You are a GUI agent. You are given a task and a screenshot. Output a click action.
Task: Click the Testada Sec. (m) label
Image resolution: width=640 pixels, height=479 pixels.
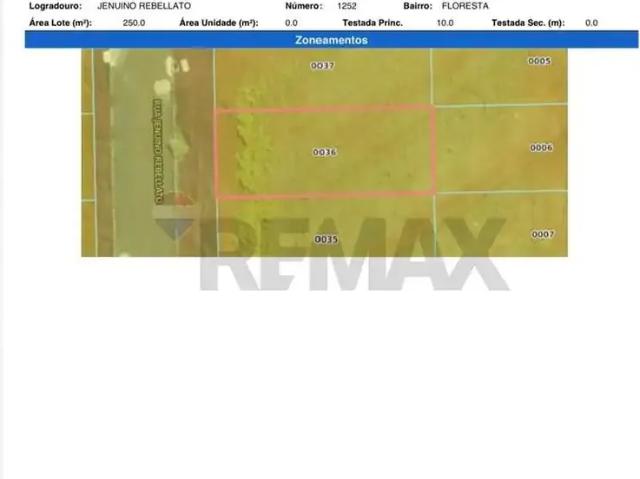click(x=528, y=23)
